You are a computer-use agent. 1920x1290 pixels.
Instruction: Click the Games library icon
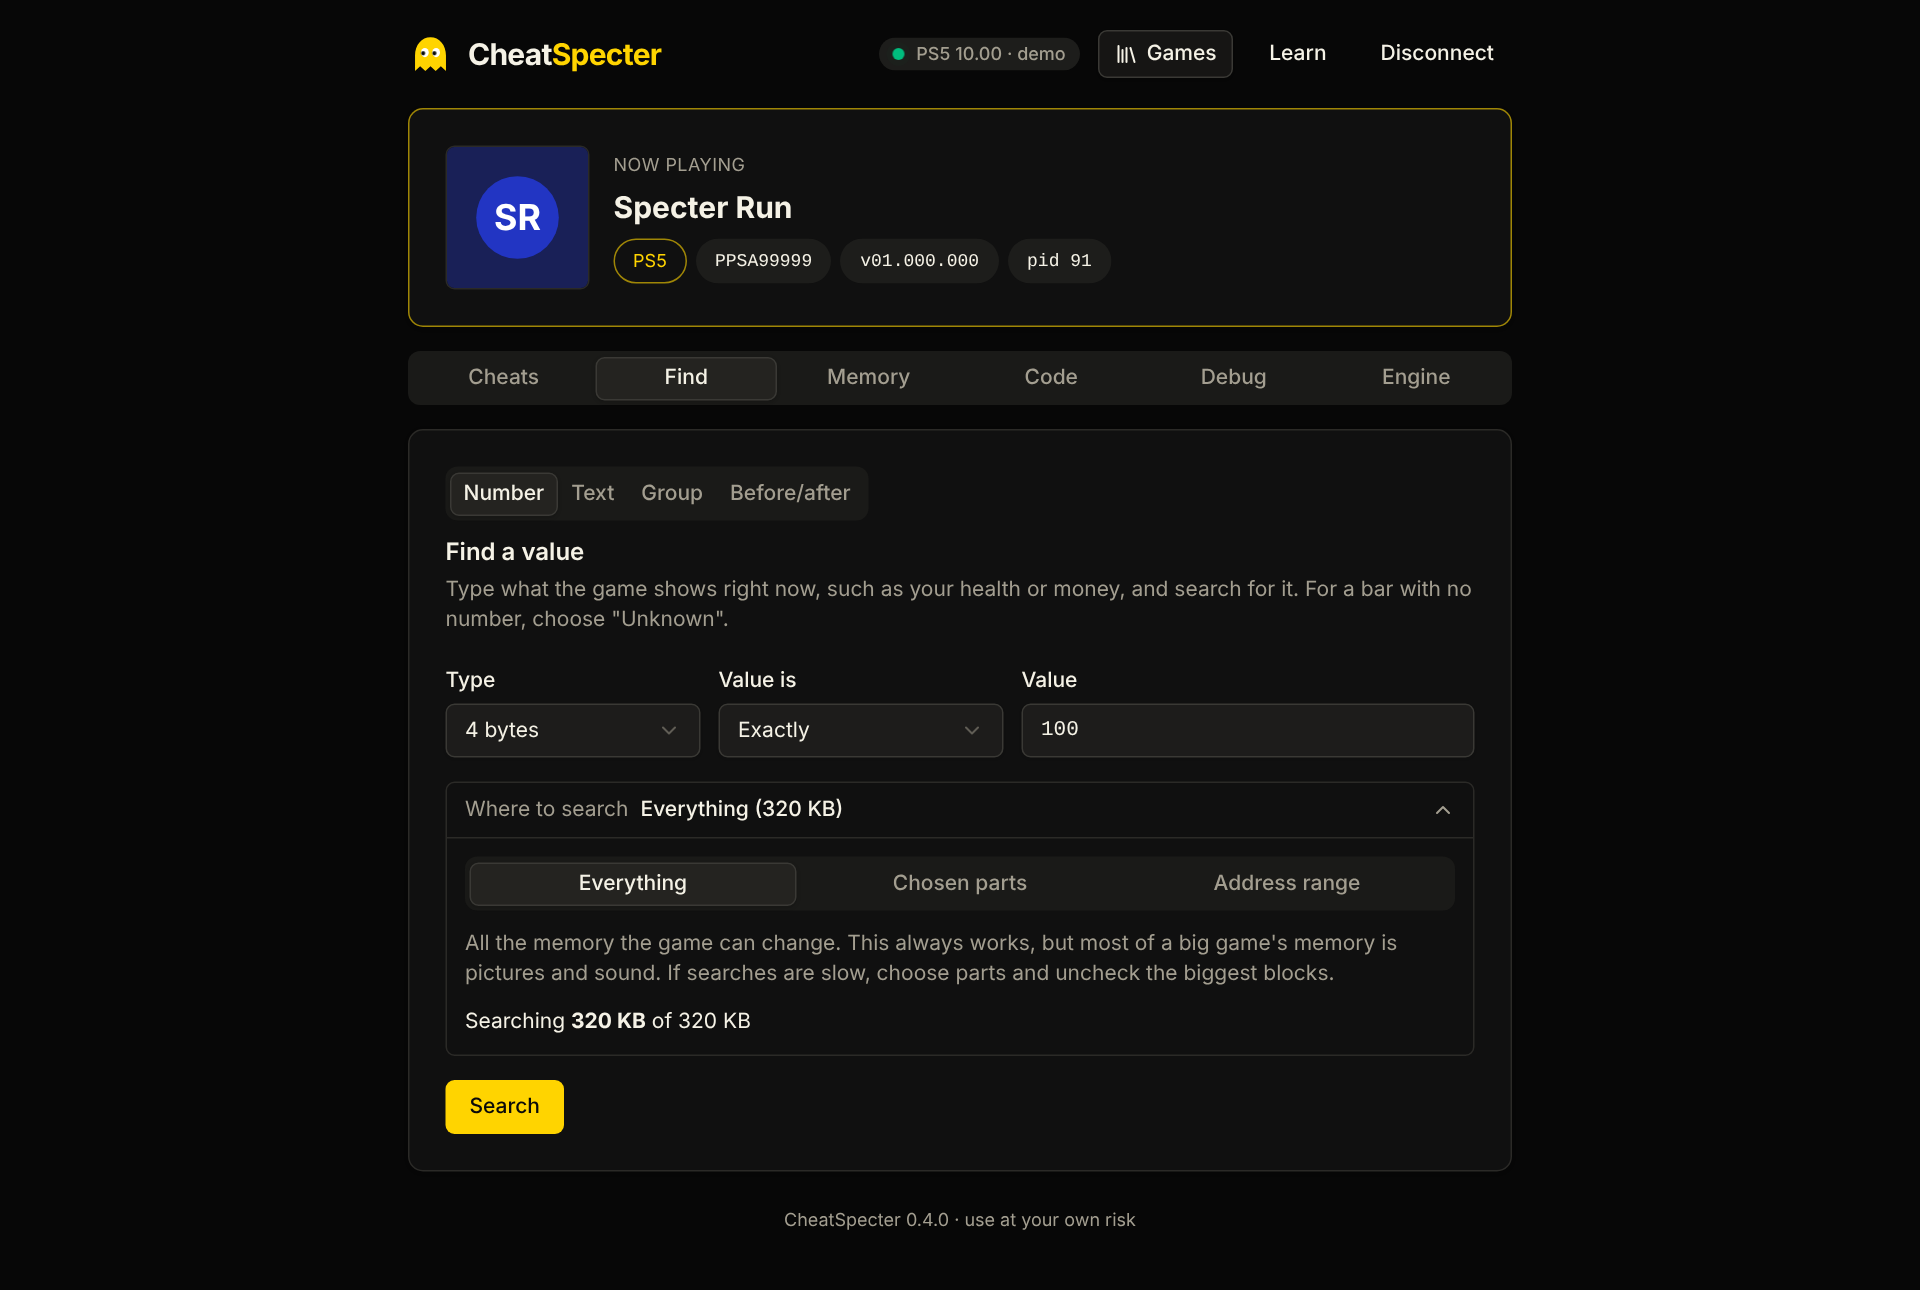(1126, 54)
